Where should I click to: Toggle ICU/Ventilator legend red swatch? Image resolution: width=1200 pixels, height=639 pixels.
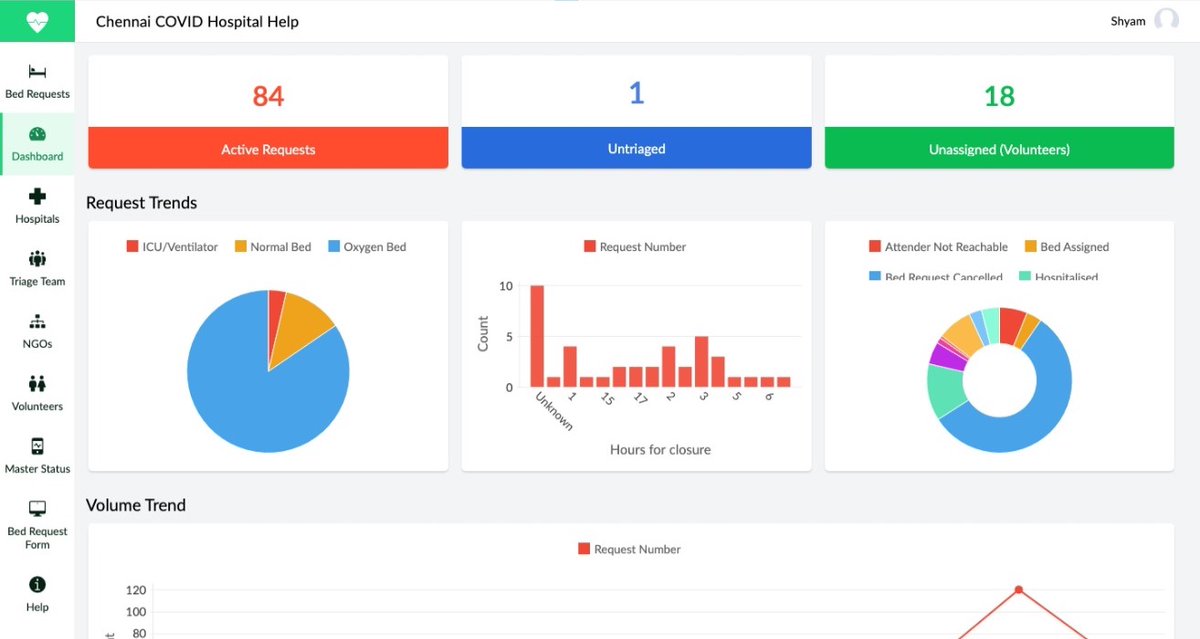(132, 247)
